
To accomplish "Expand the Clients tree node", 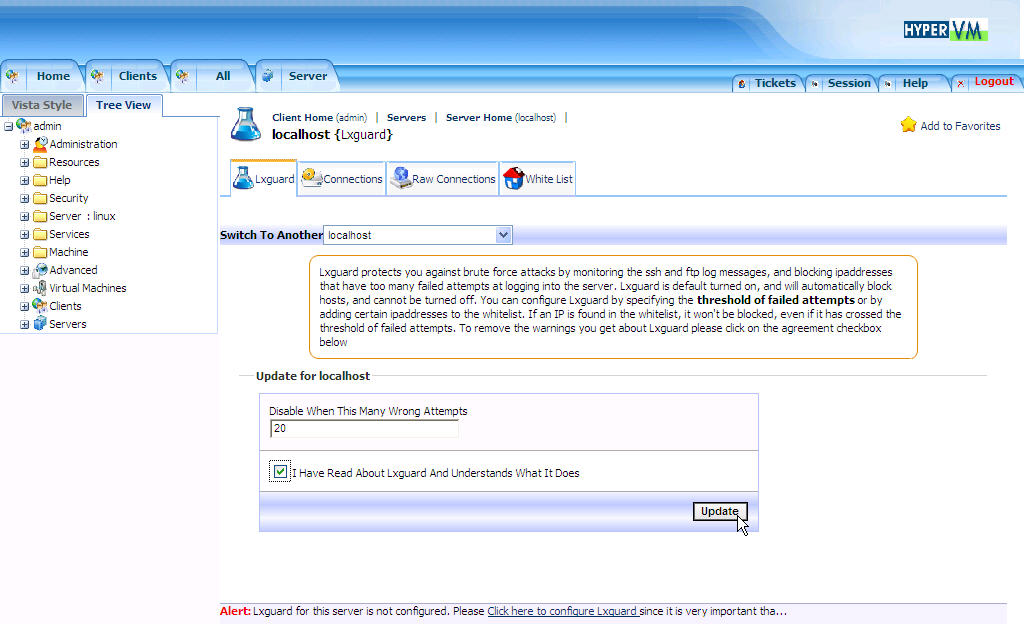I will (24, 306).
